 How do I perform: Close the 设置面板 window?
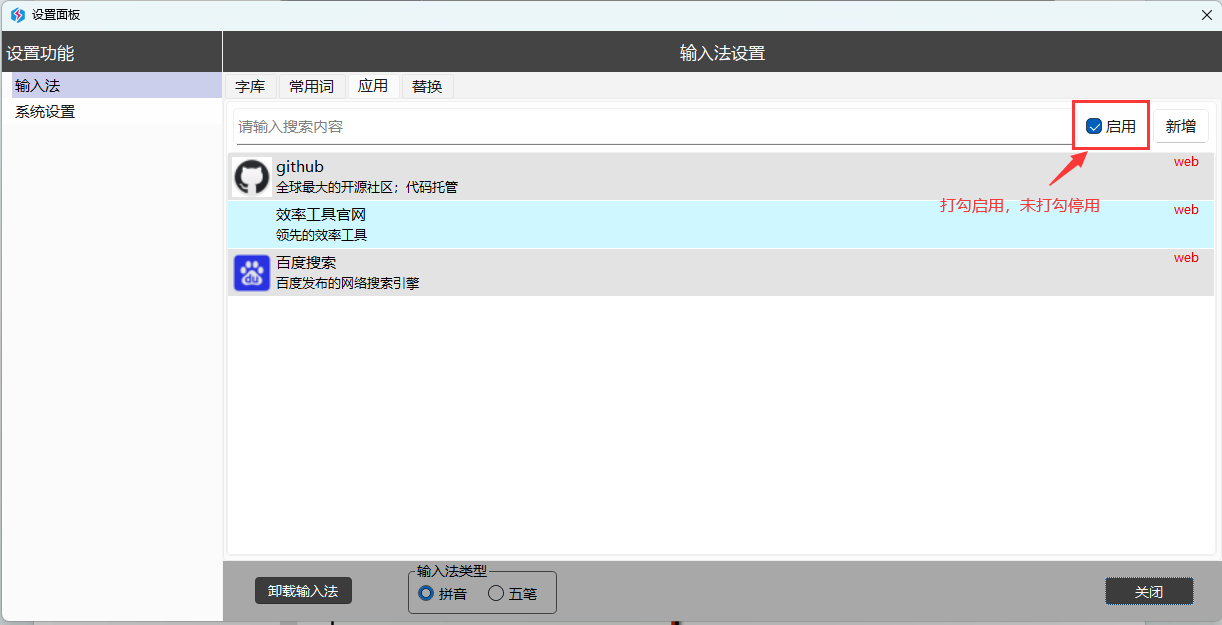tap(1205, 15)
